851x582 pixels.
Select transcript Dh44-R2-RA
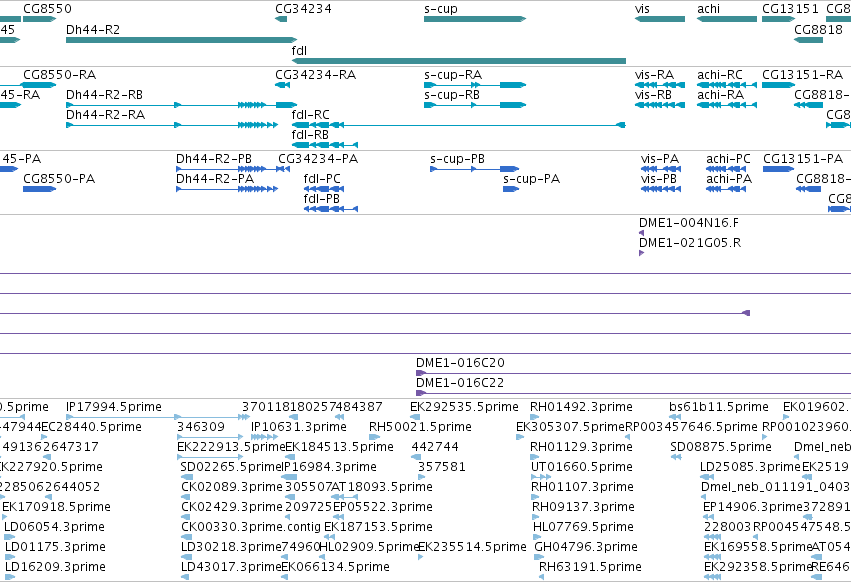(105, 115)
